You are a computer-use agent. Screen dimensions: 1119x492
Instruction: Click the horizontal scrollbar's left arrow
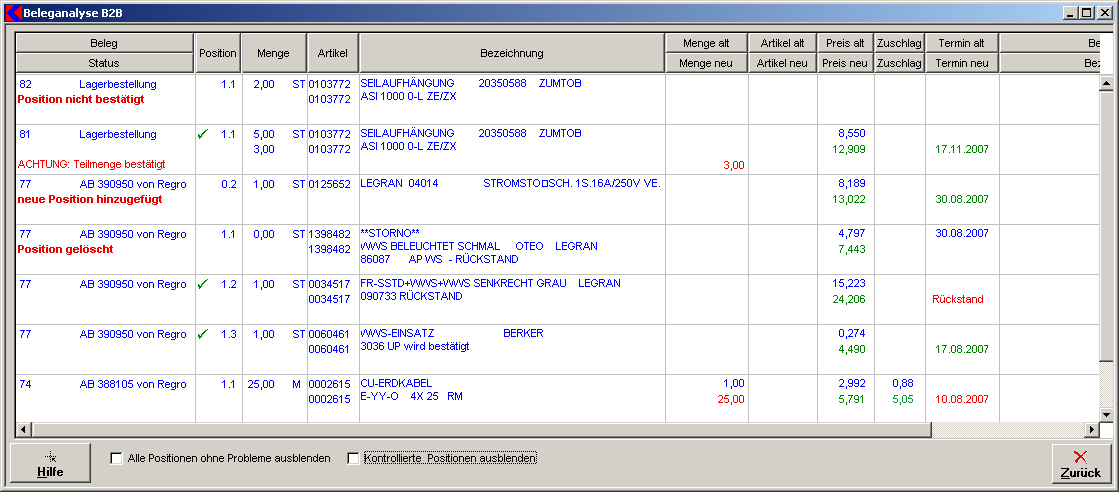click(23, 430)
